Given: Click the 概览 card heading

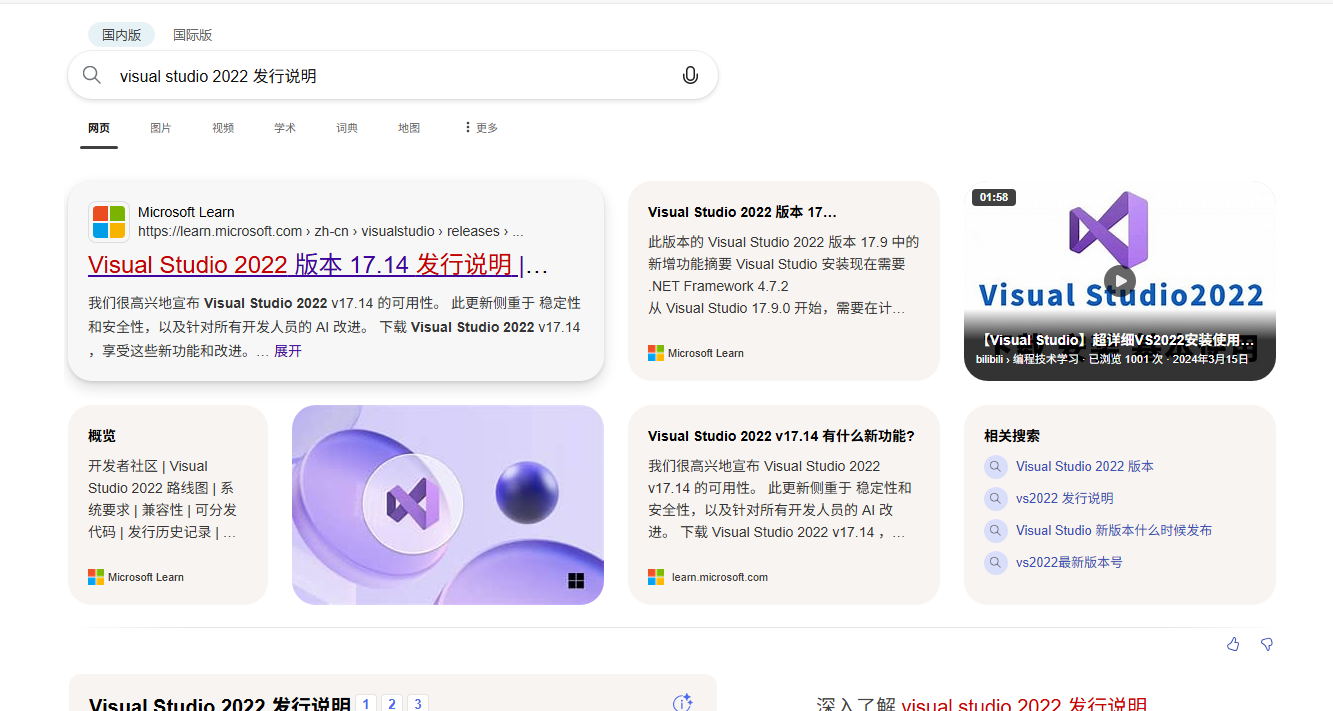Looking at the screenshot, I should pyautogui.click(x=102, y=436).
